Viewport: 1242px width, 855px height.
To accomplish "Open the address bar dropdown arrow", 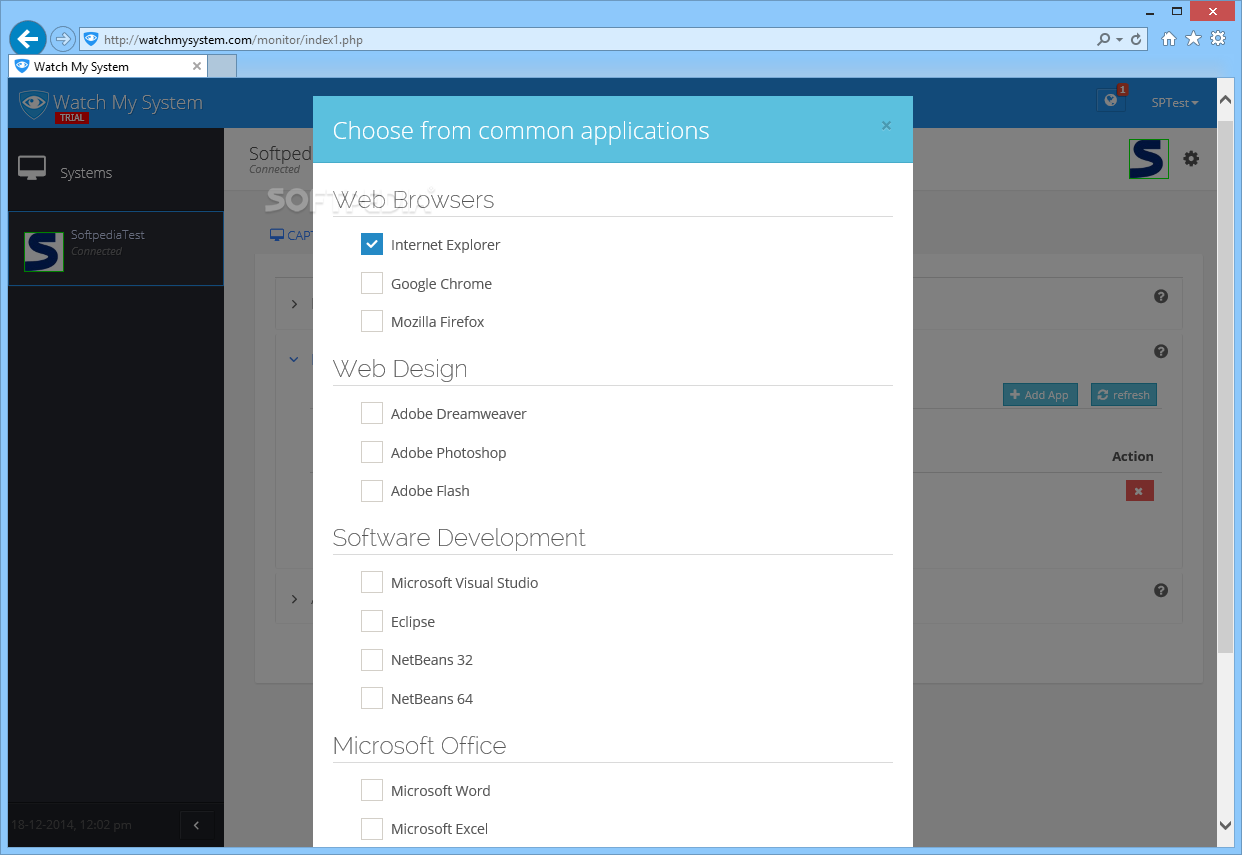I will point(1119,39).
